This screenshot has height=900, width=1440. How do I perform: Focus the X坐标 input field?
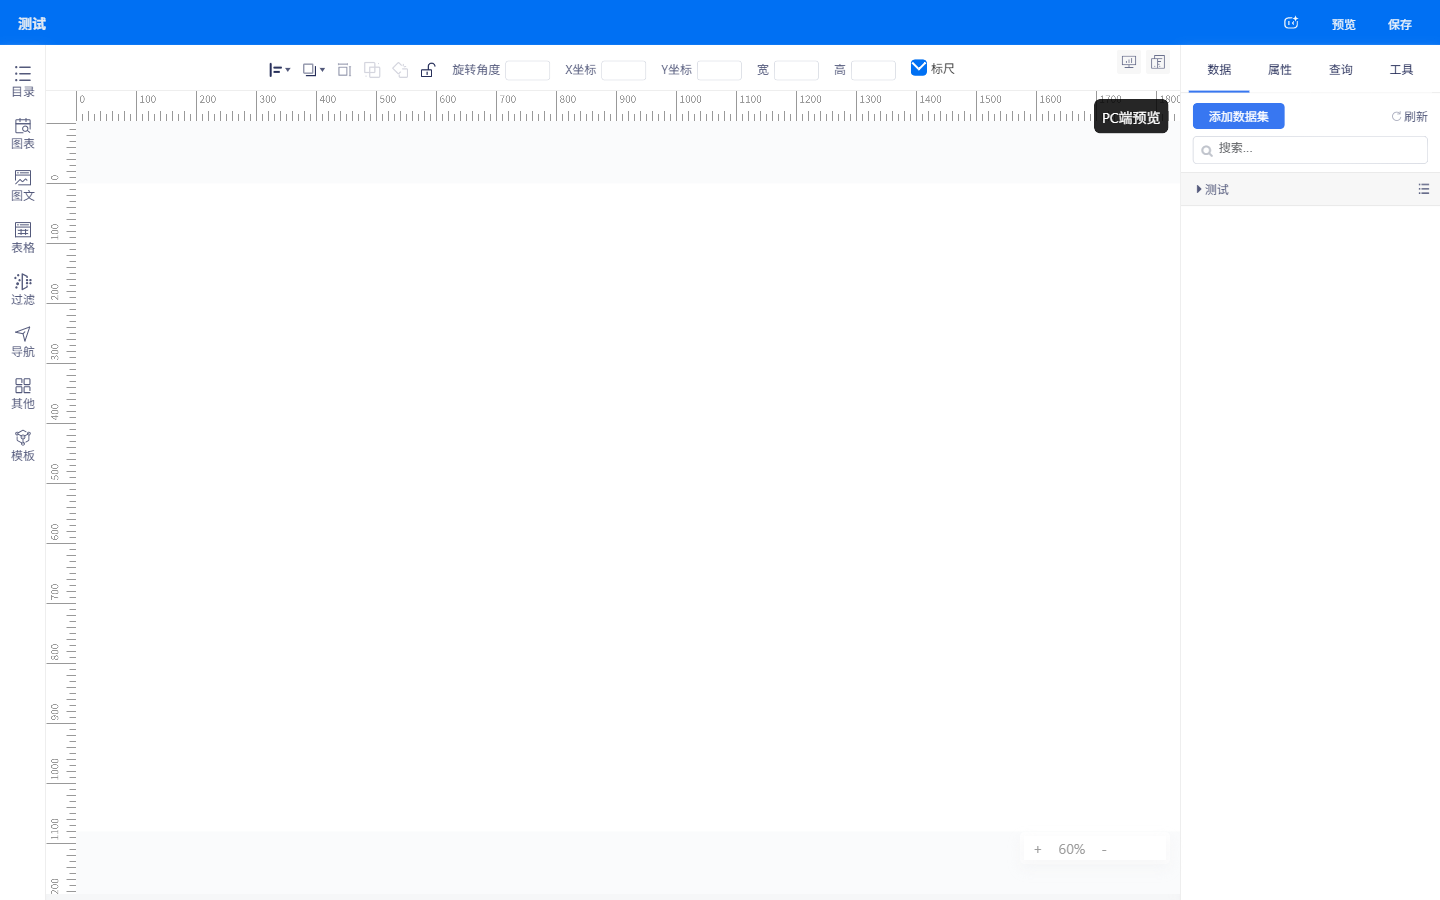pyautogui.click(x=623, y=70)
